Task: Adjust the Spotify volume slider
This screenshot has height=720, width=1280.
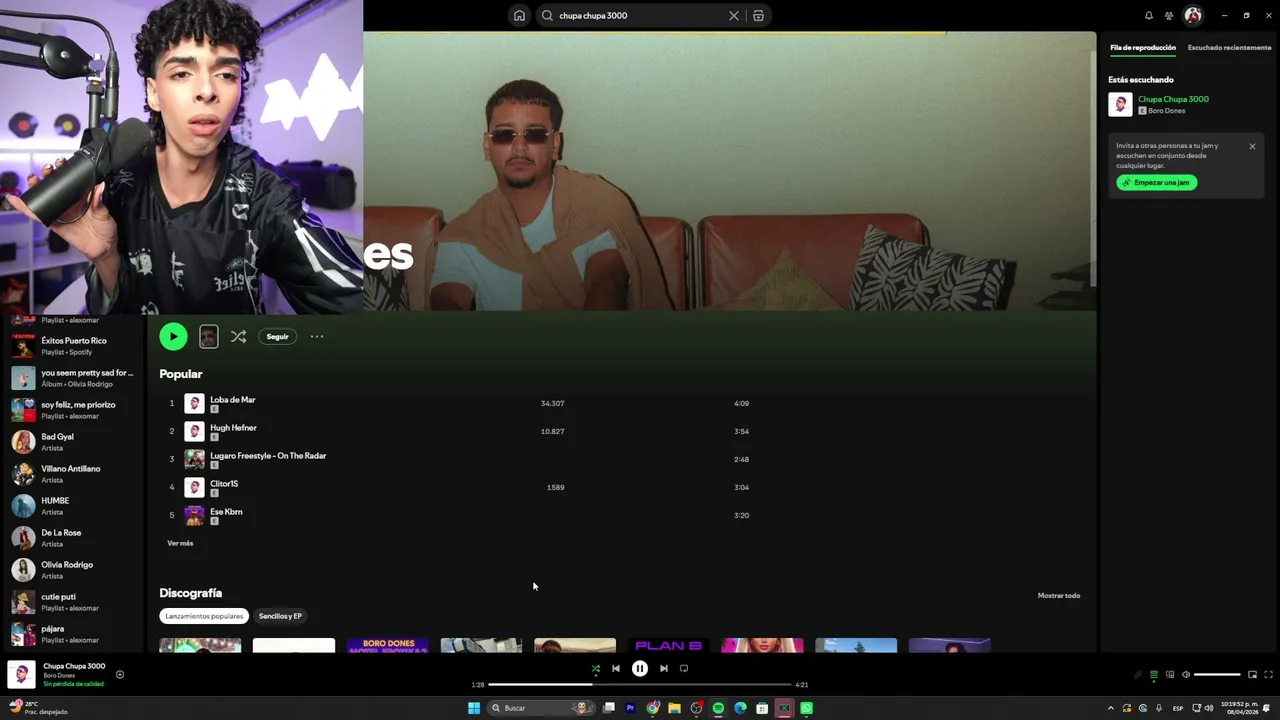Action: coord(1217,675)
